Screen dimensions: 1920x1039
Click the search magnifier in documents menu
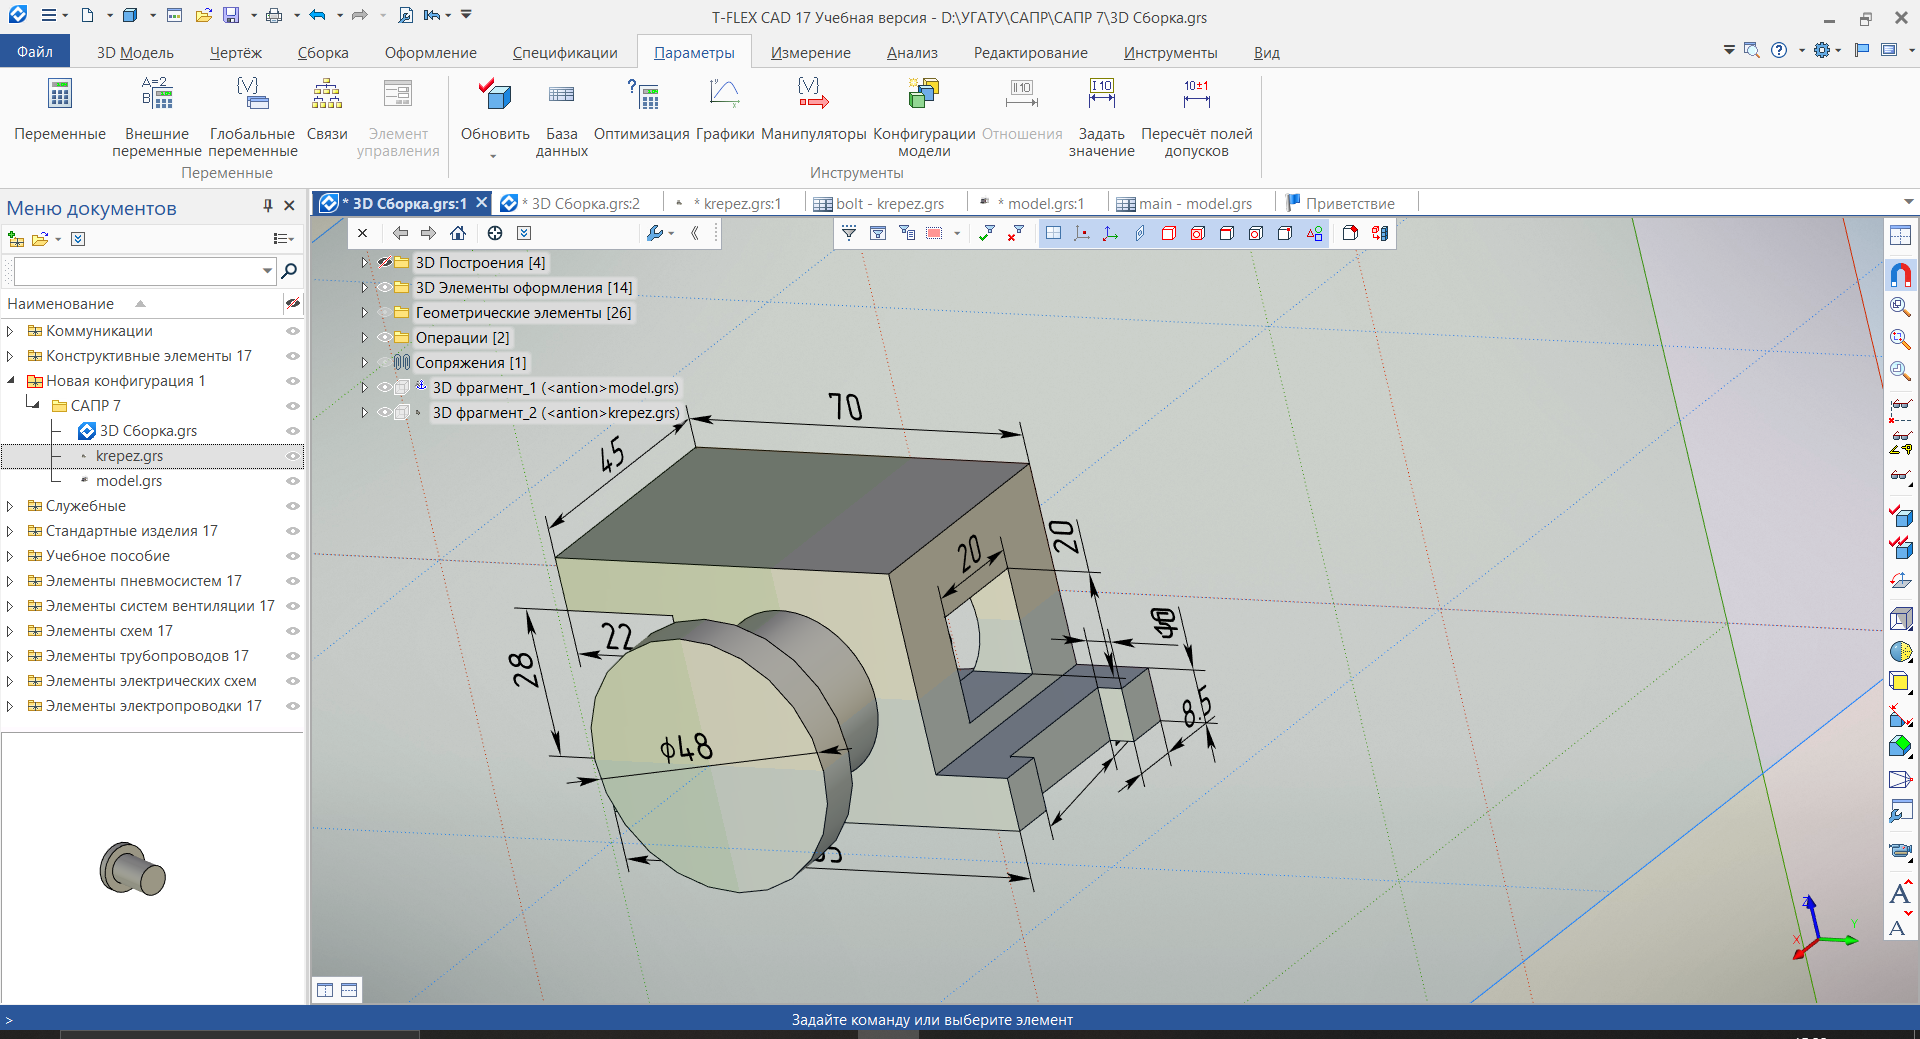tap(289, 271)
